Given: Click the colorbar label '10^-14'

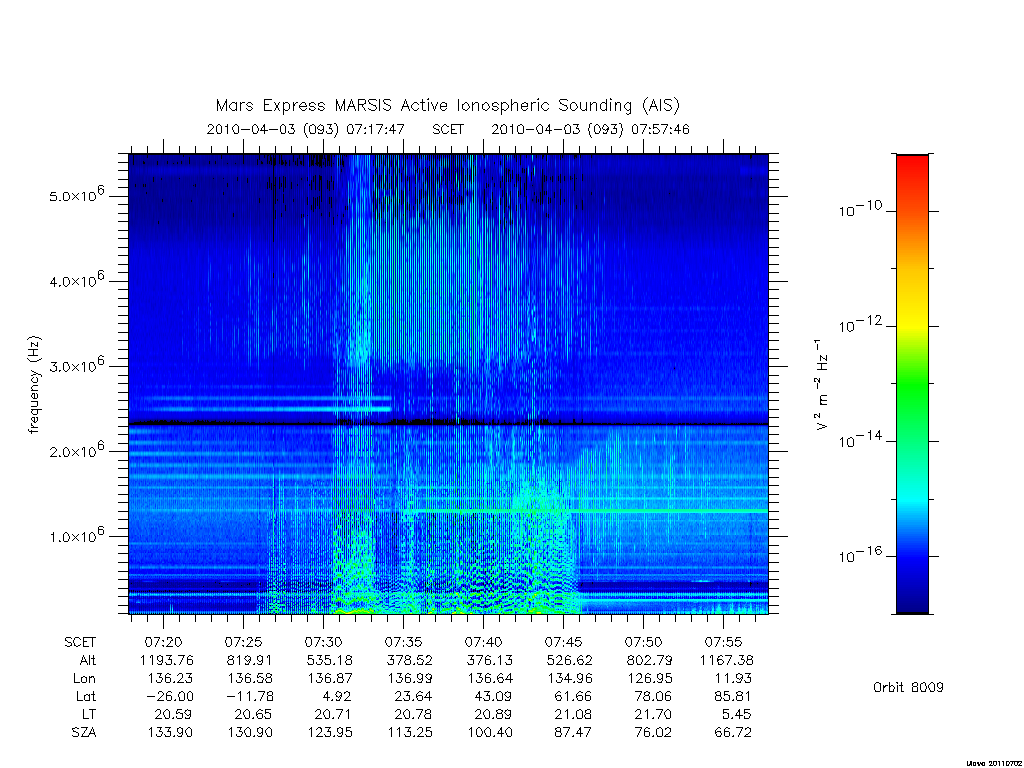Looking at the screenshot, I should point(860,440).
